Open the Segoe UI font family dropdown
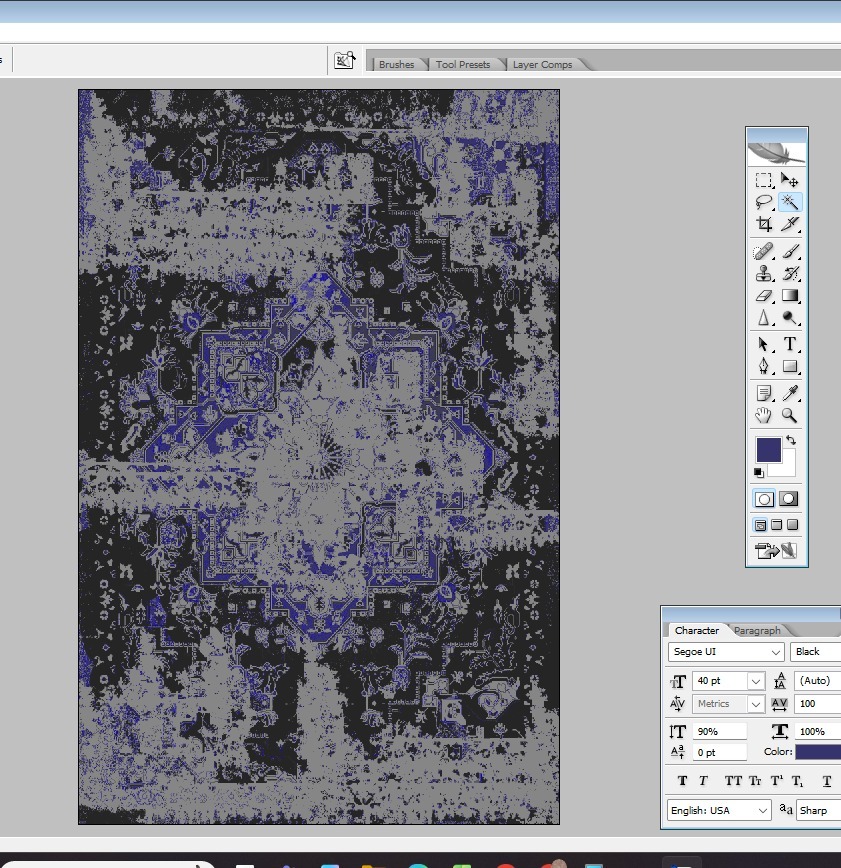Viewport: 841px width, 868px height. (x=776, y=652)
